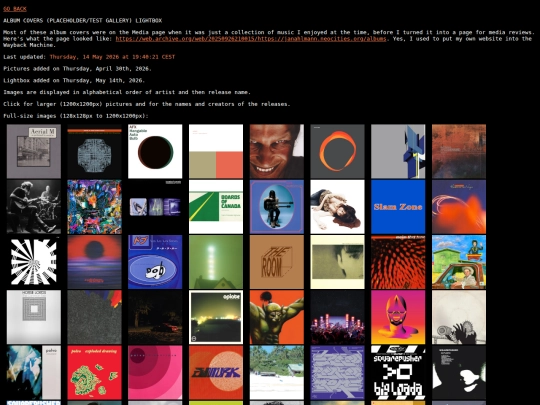Enlarge the grinning face album cover
540x405 pixels.
(277, 151)
